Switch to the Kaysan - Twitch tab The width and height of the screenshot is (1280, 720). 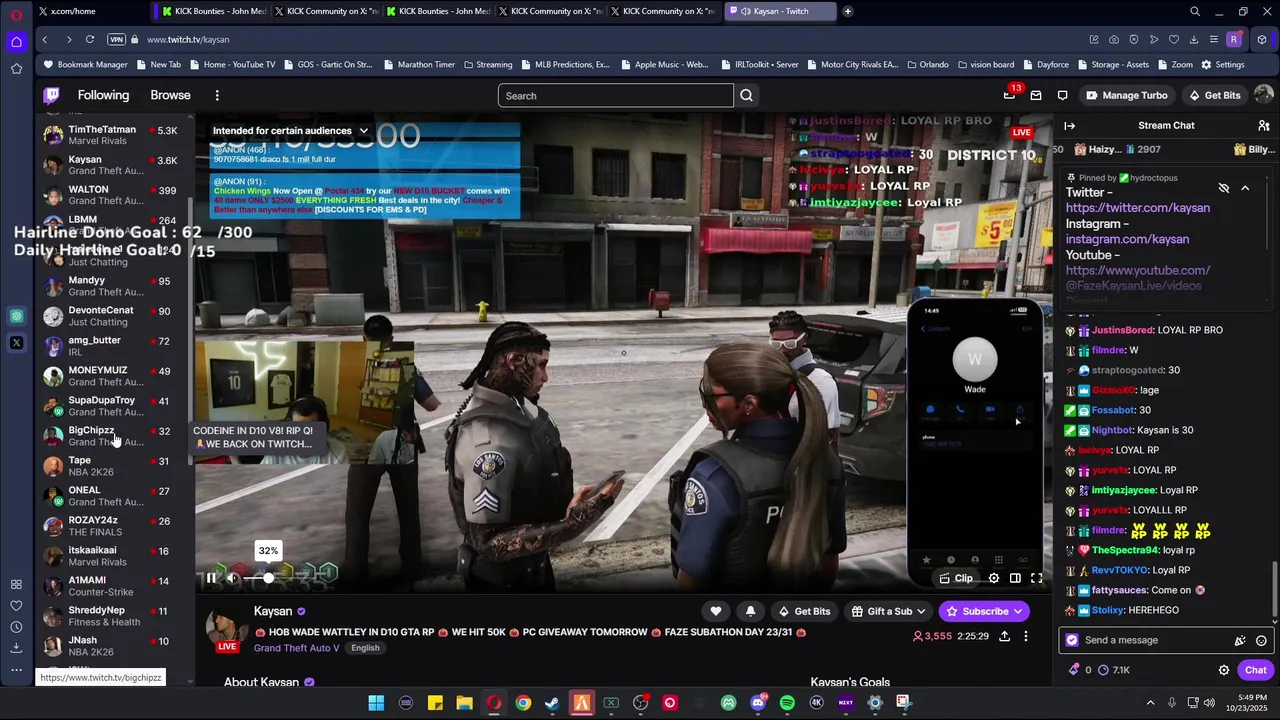(780, 11)
